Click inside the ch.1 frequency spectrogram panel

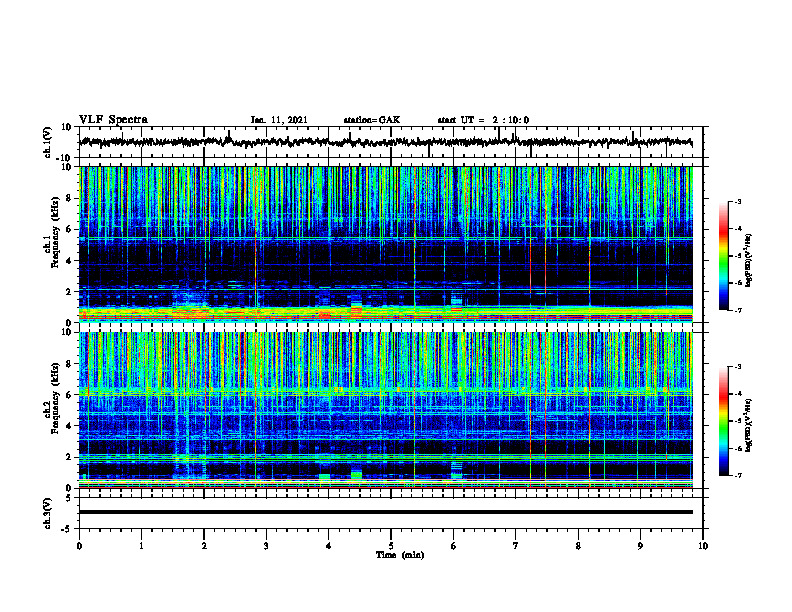coord(386,244)
